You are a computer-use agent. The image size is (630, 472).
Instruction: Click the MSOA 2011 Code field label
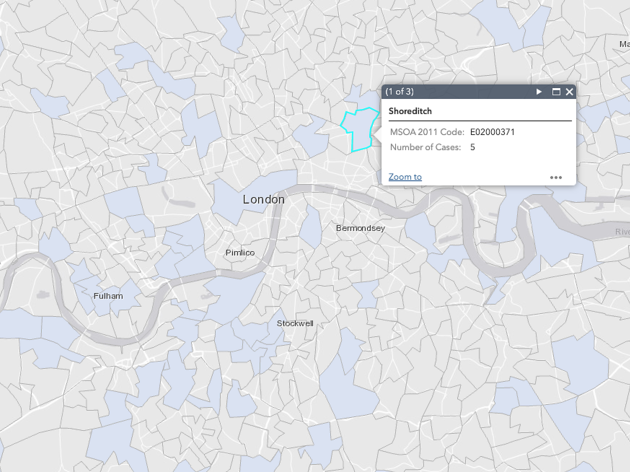(x=427, y=132)
